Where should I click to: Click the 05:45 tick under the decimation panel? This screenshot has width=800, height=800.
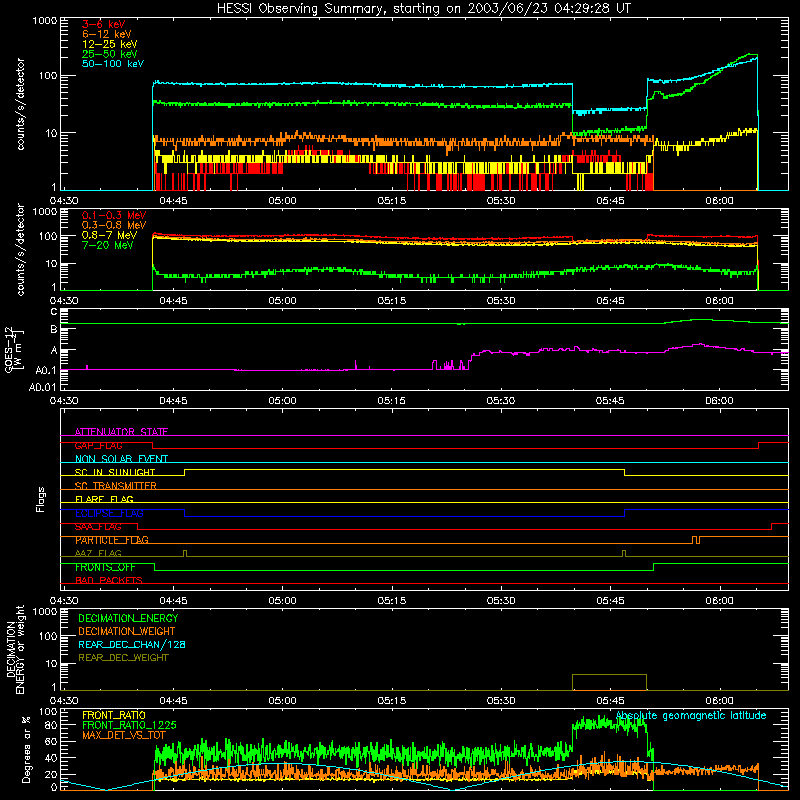click(x=610, y=701)
